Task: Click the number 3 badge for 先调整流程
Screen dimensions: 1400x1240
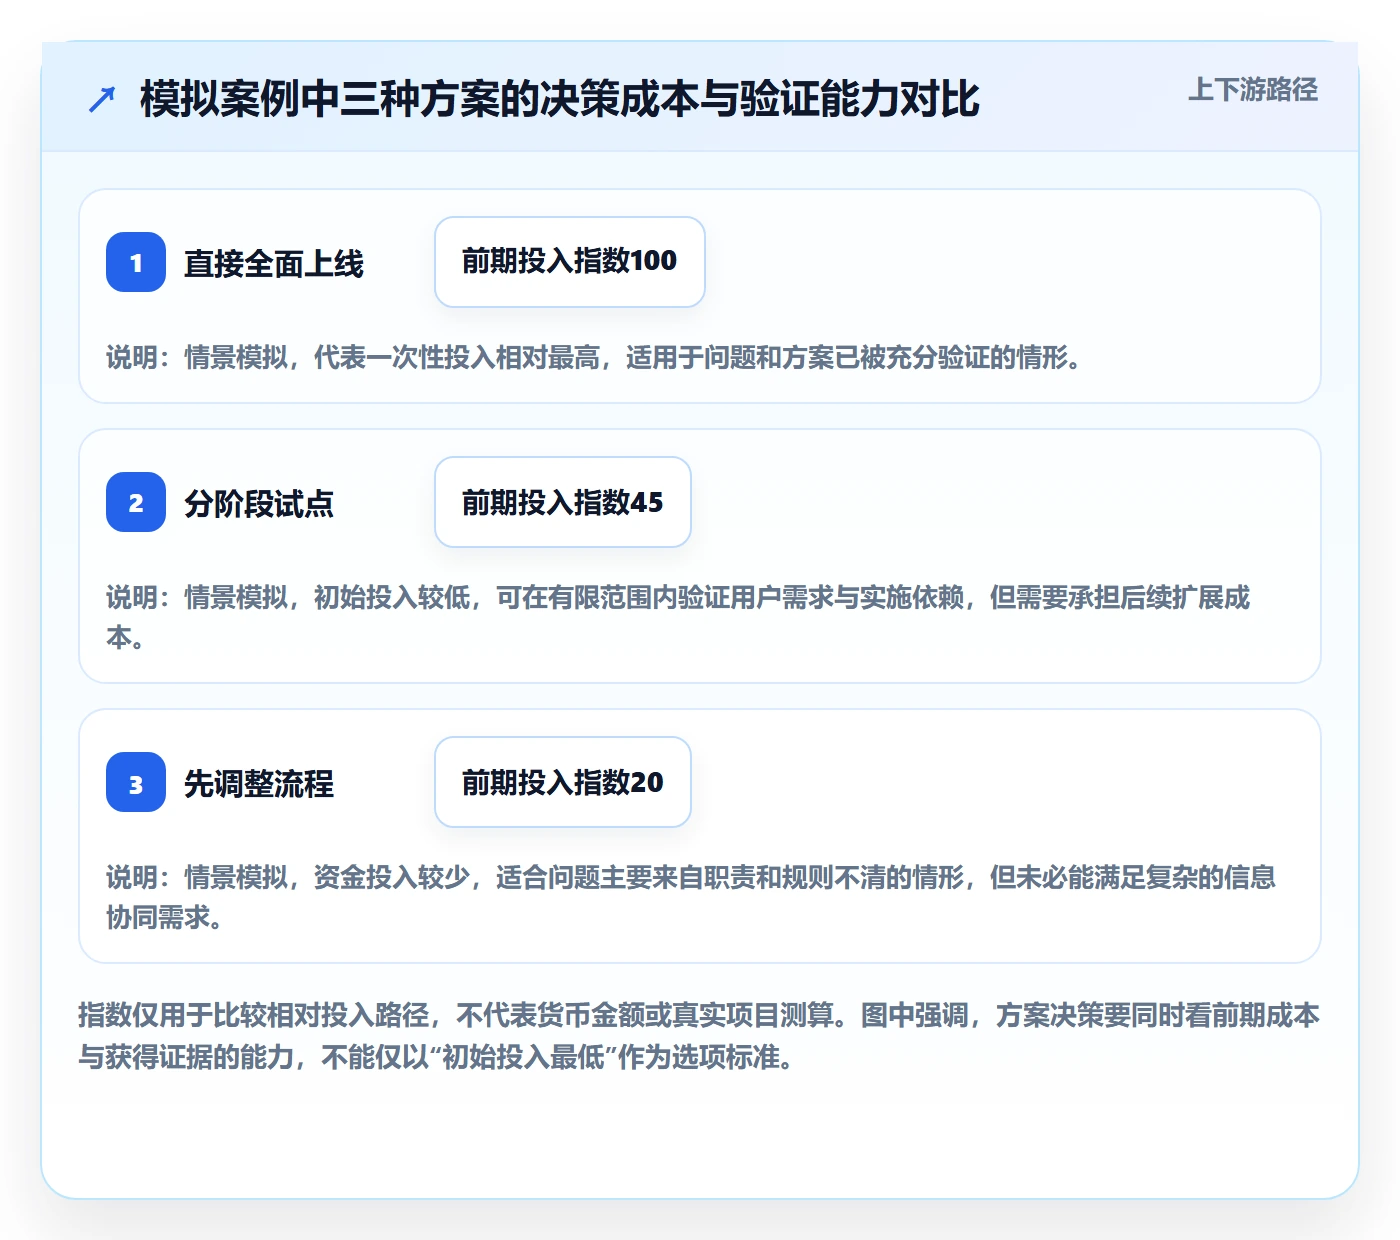Action: pyautogui.click(x=136, y=782)
